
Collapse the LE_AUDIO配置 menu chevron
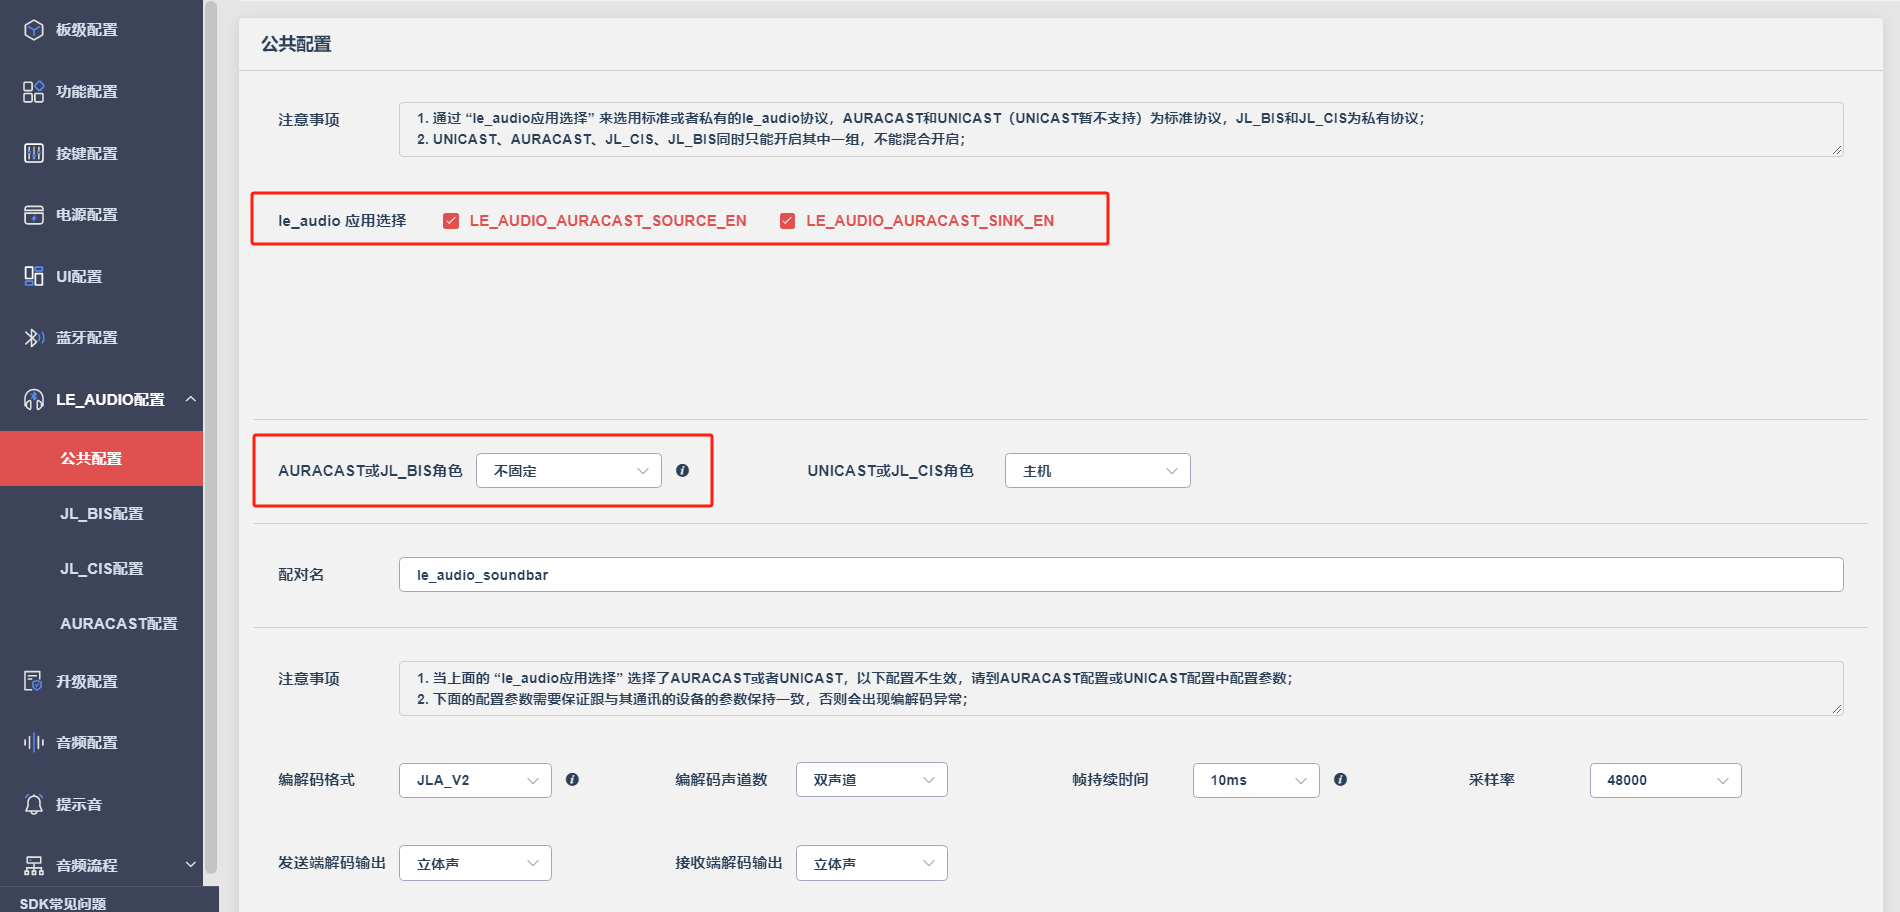(x=190, y=399)
